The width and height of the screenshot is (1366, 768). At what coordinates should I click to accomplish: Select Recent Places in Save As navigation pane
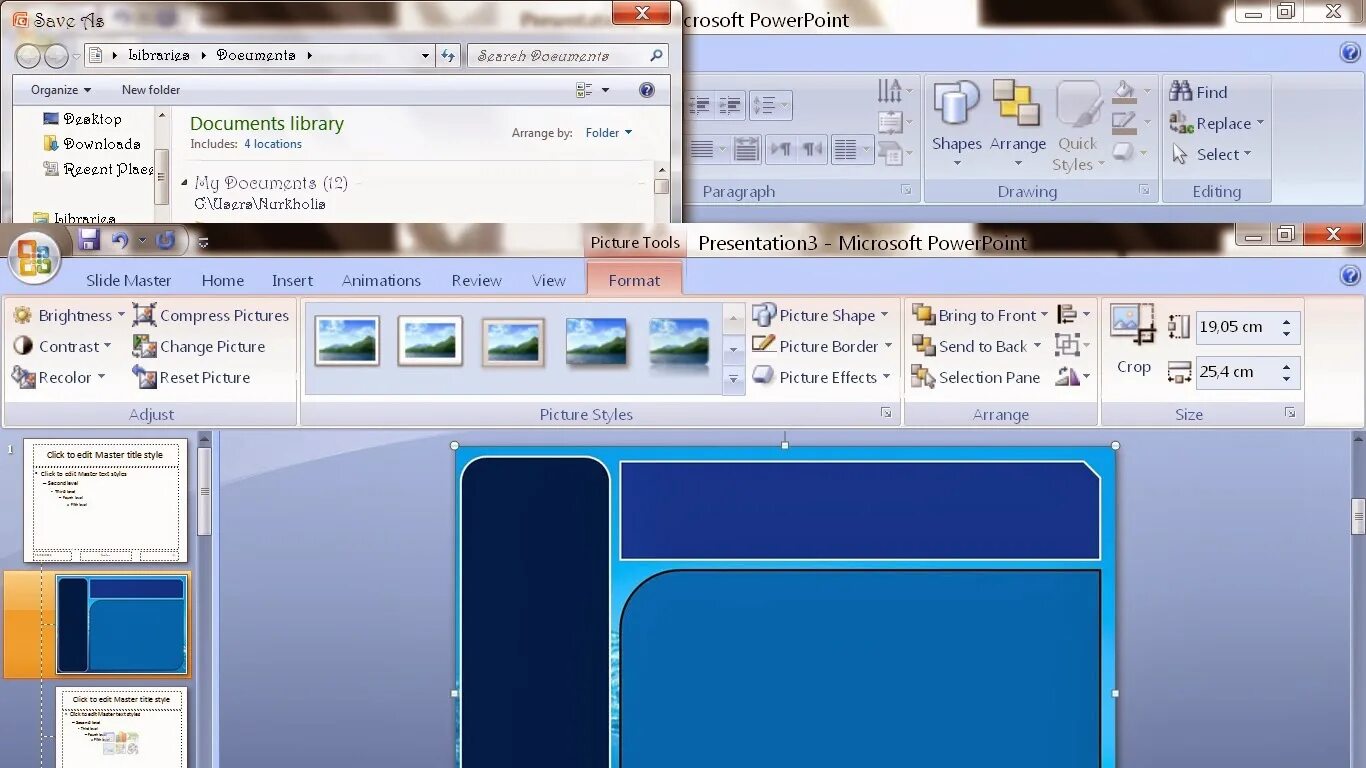(98, 169)
